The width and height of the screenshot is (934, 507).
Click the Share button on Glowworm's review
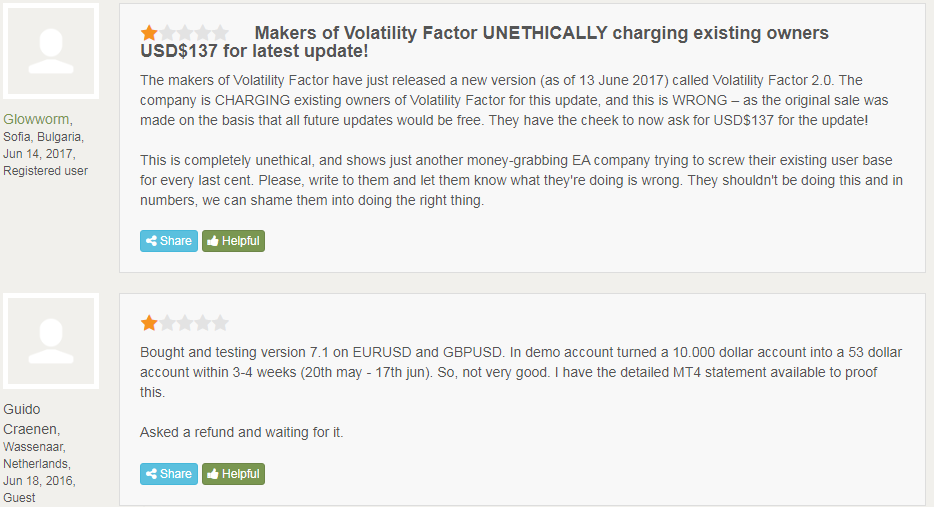click(169, 241)
